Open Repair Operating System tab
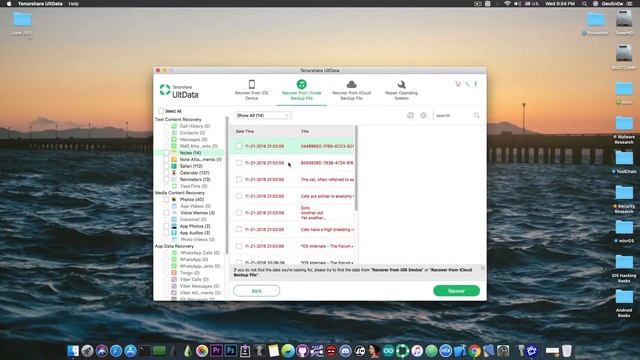 [401, 90]
